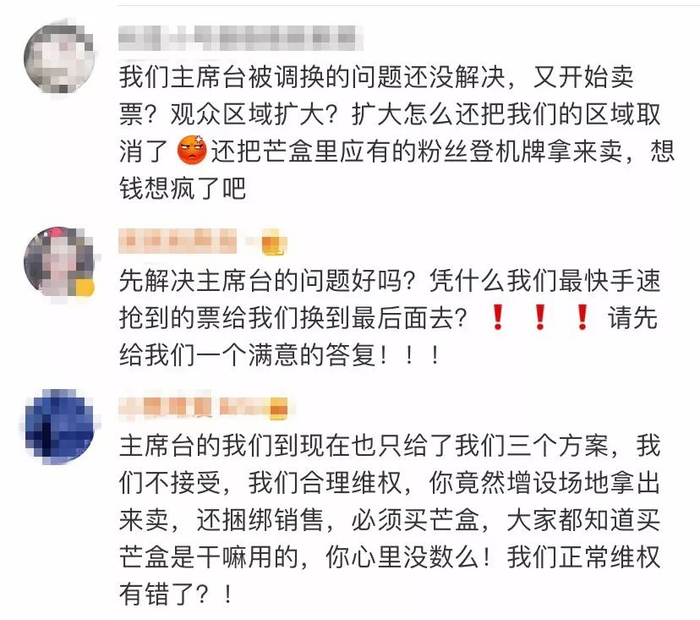Screen dimensions: 700x620
Task: Open the third commenter's orange blurred username
Action: click(193, 408)
